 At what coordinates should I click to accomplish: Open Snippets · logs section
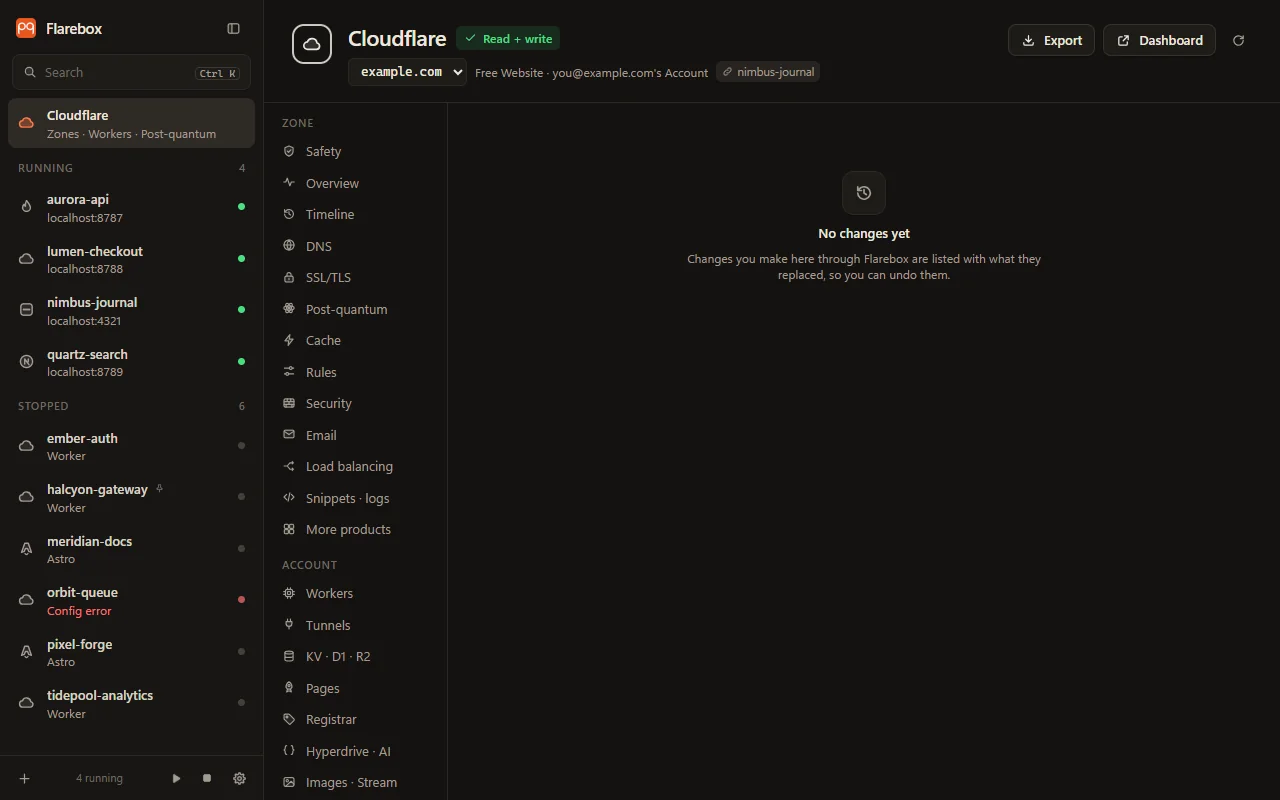coord(355,498)
